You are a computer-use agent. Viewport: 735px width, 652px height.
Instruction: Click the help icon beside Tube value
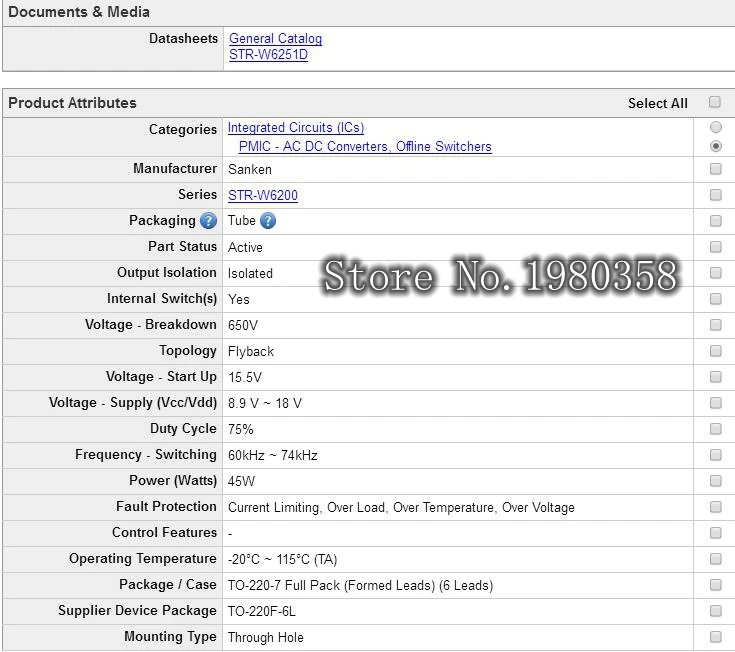click(x=268, y=221)
